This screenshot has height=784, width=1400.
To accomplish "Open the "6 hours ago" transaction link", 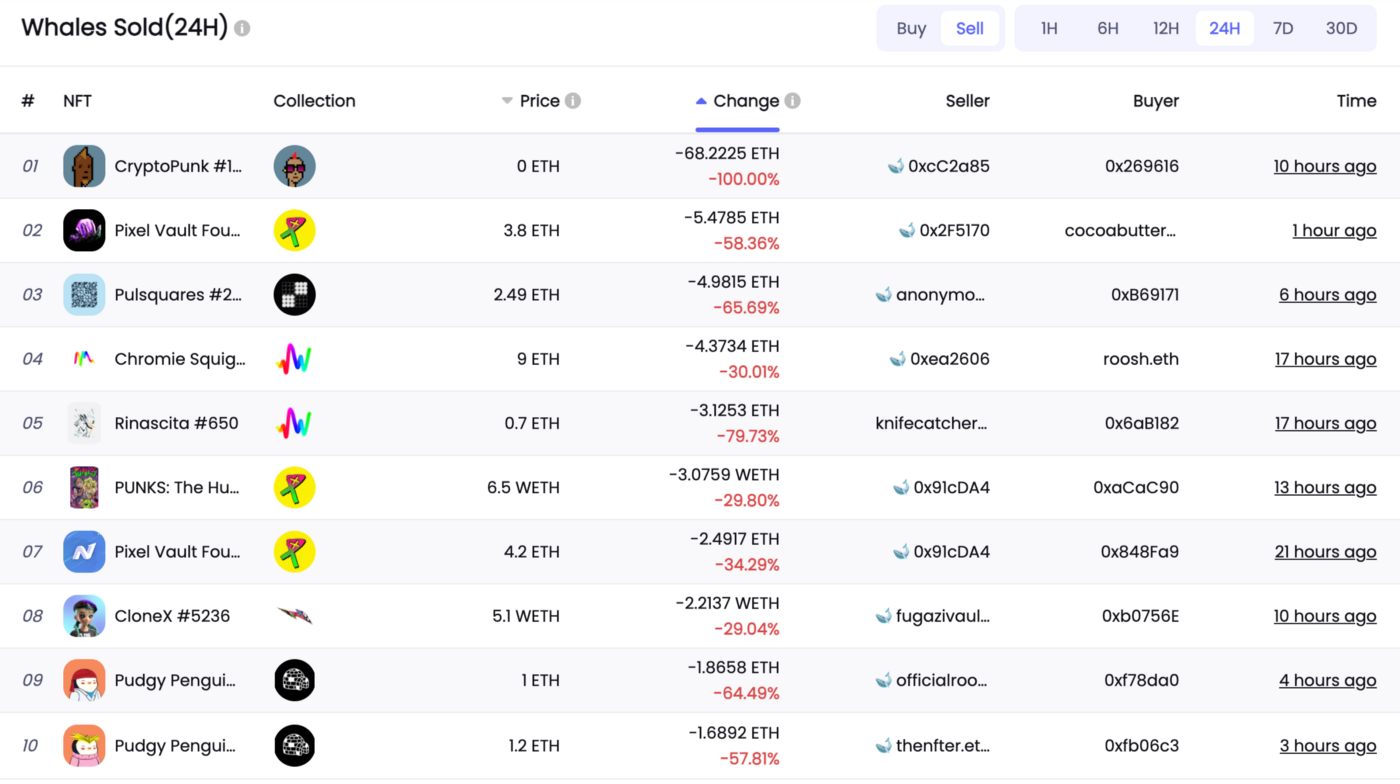I will click(x=1328, y=294).
